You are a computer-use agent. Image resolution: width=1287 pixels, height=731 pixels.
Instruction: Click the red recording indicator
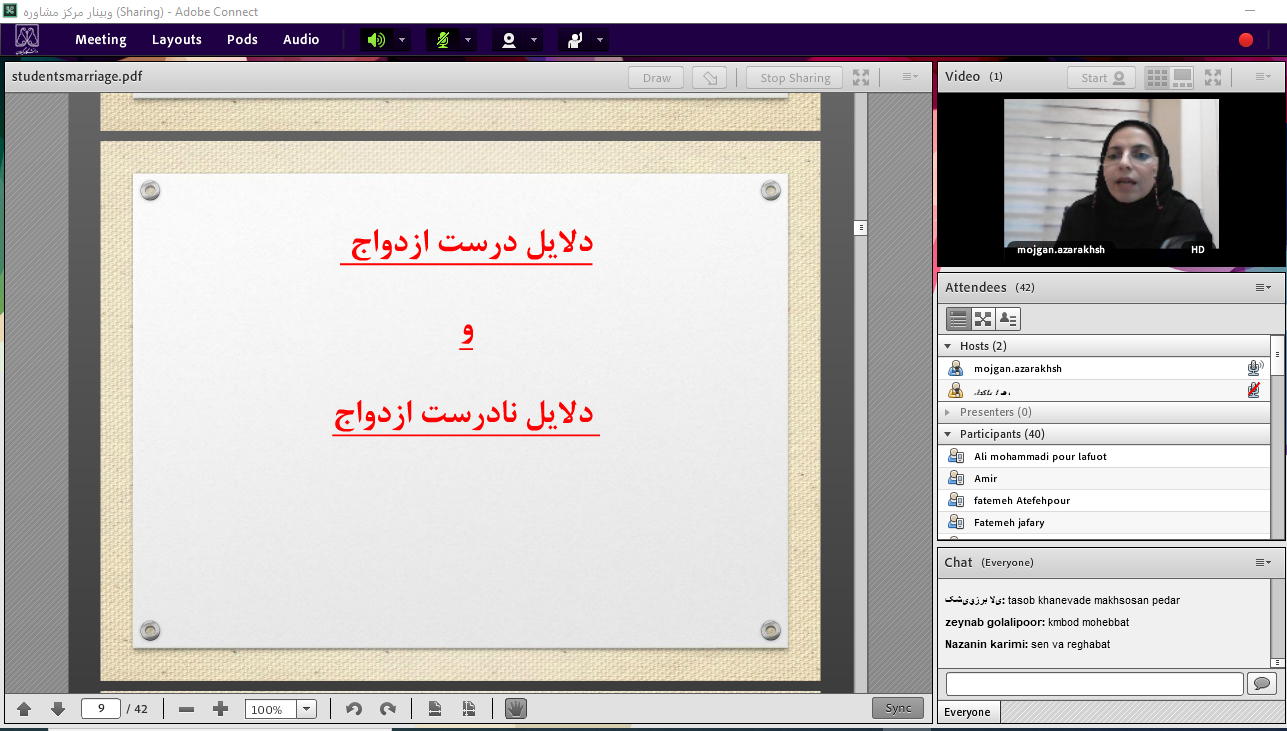tap(1245, 40)
